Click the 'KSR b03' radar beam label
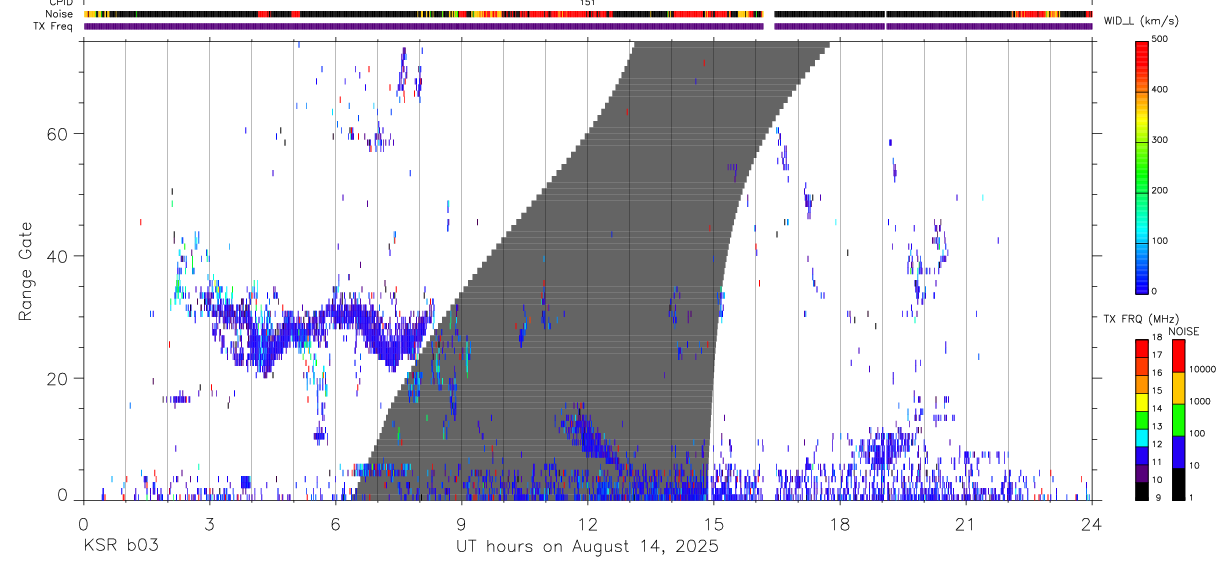 click(x=120, y=547)
